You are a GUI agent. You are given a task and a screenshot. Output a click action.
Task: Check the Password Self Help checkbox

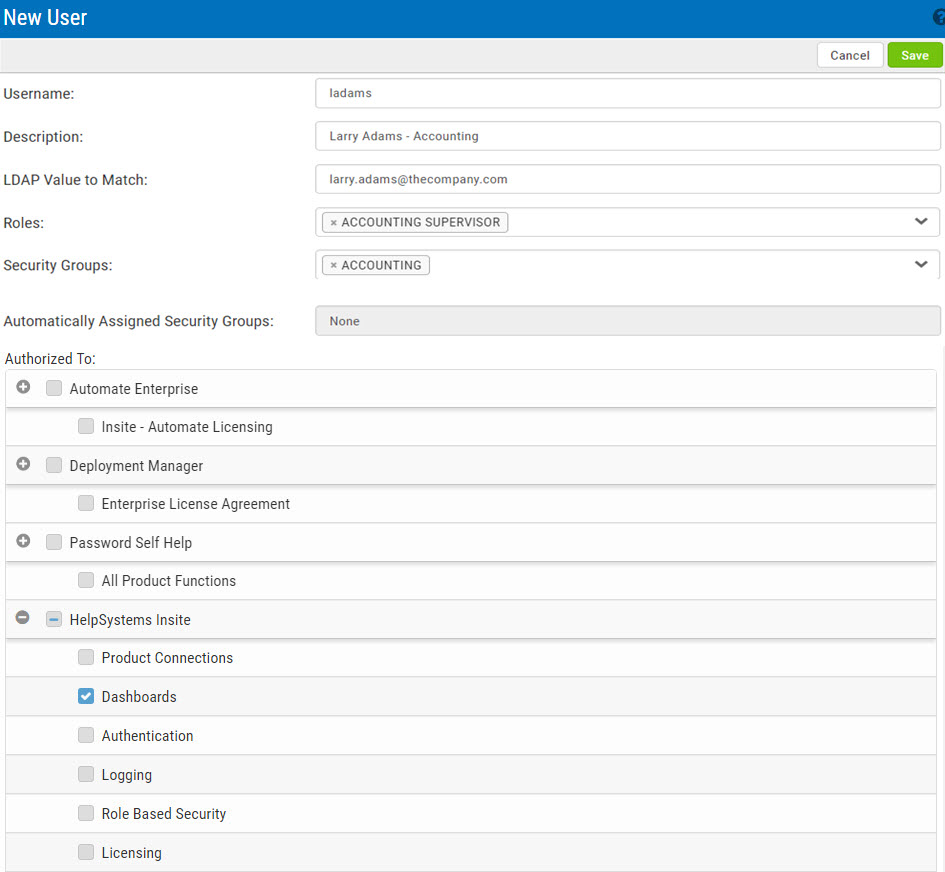coord(54,542)
